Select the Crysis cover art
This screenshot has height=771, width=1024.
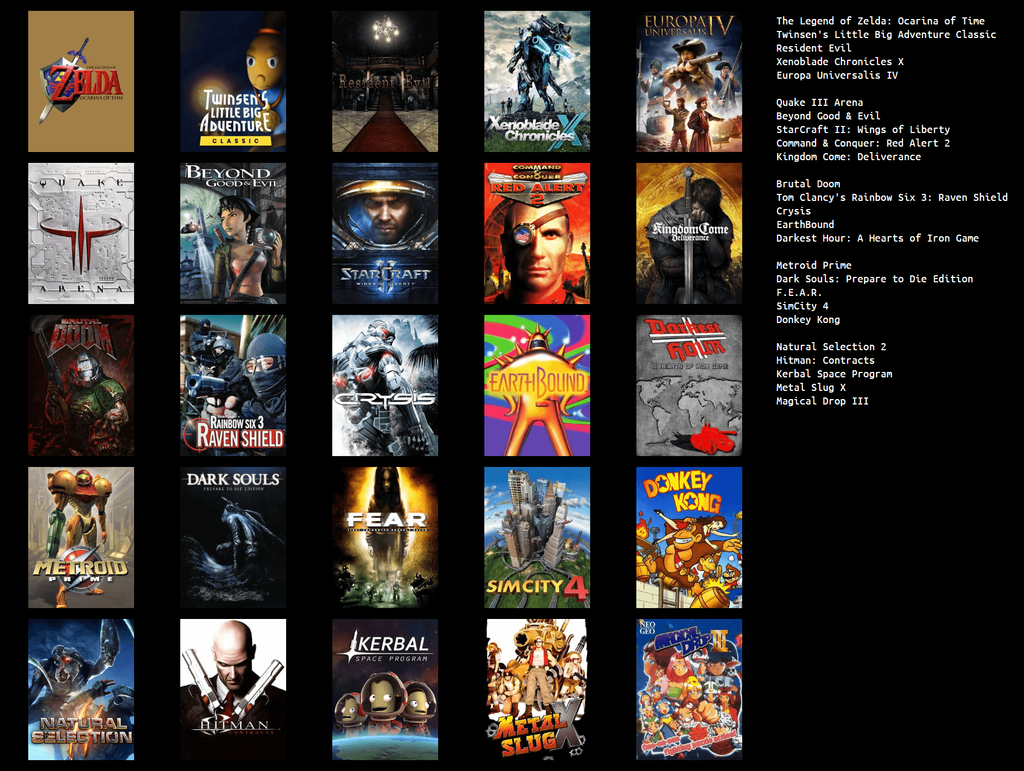[x=385, y=386]
